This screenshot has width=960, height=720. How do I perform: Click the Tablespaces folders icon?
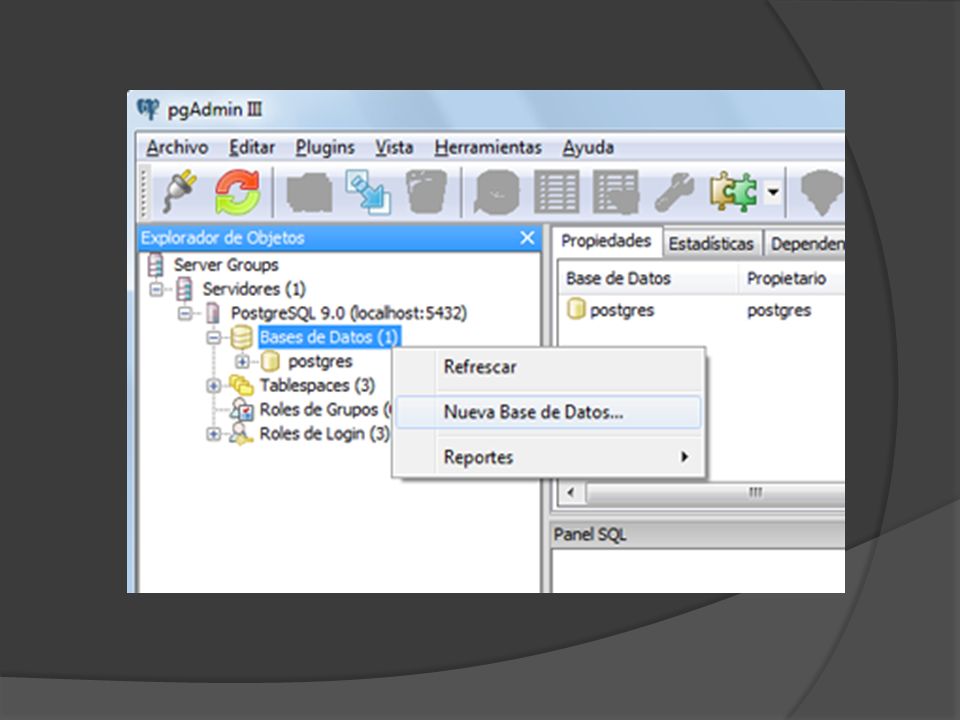click(x=241, y=385)
